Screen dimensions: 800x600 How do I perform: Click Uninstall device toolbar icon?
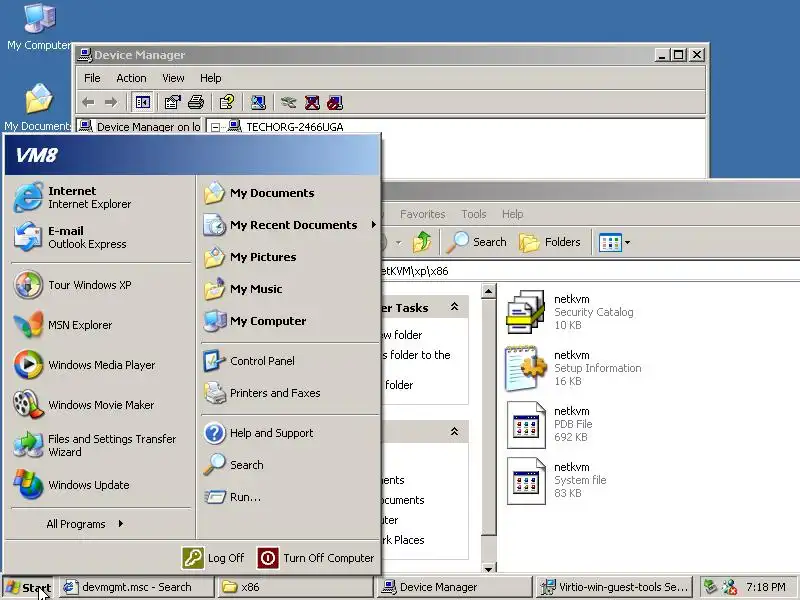click(x=312, y=103)
